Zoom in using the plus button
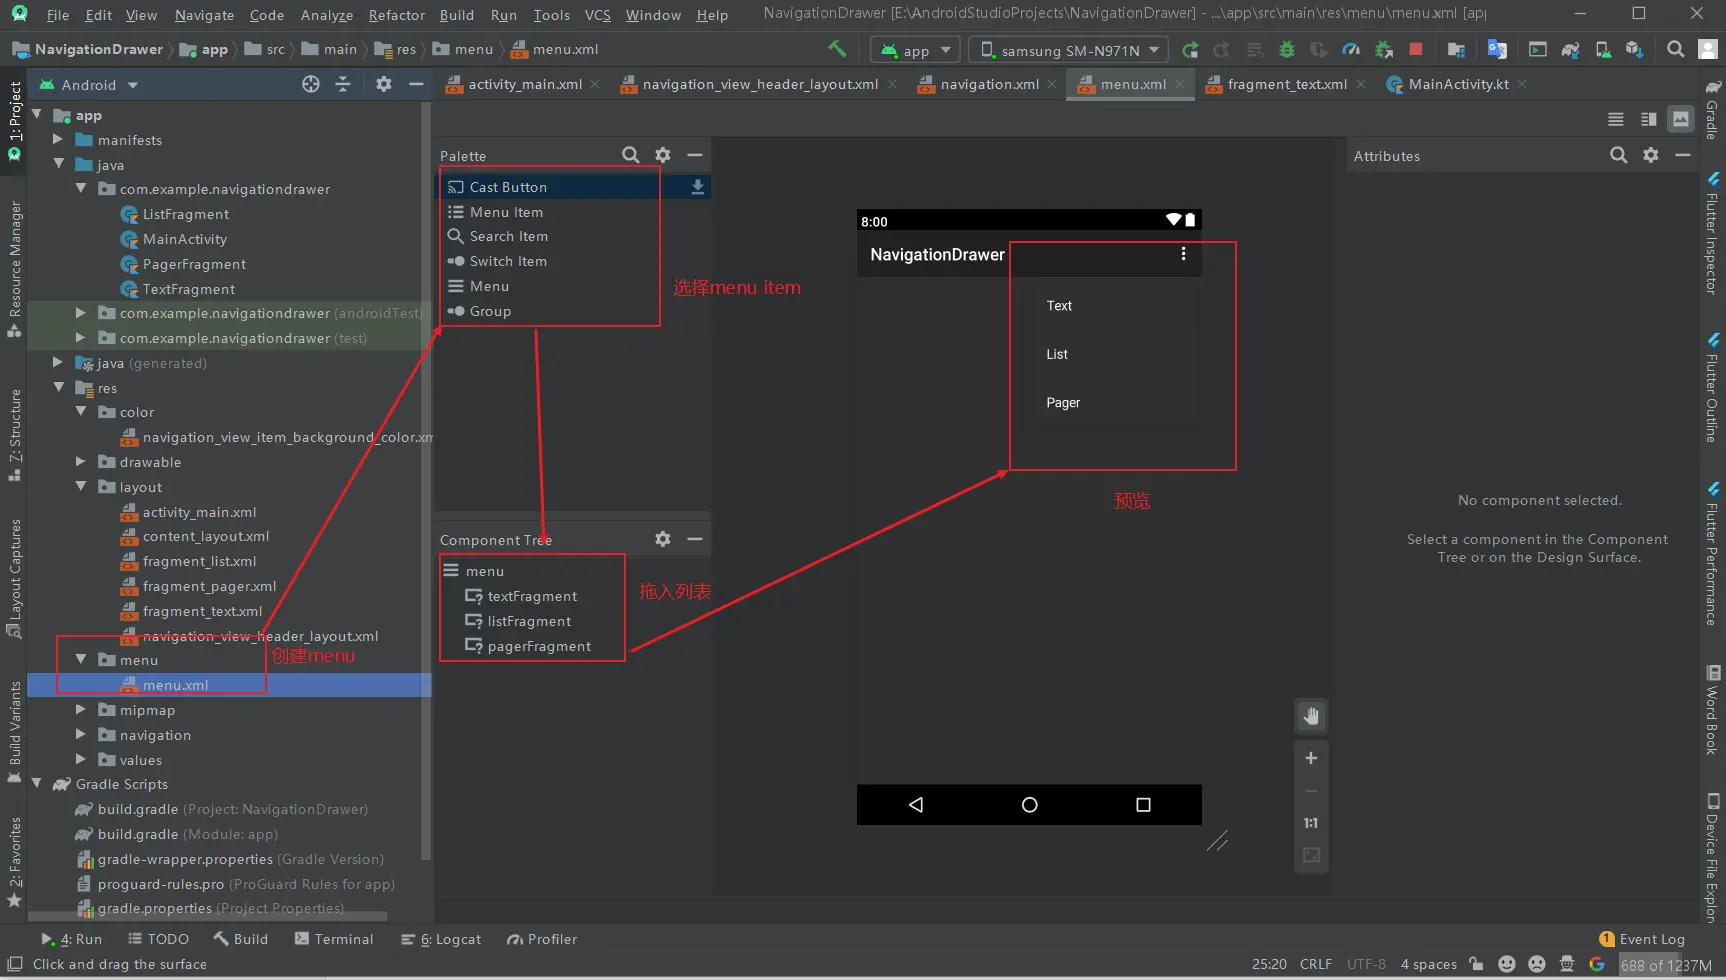 pos(1310,758)
